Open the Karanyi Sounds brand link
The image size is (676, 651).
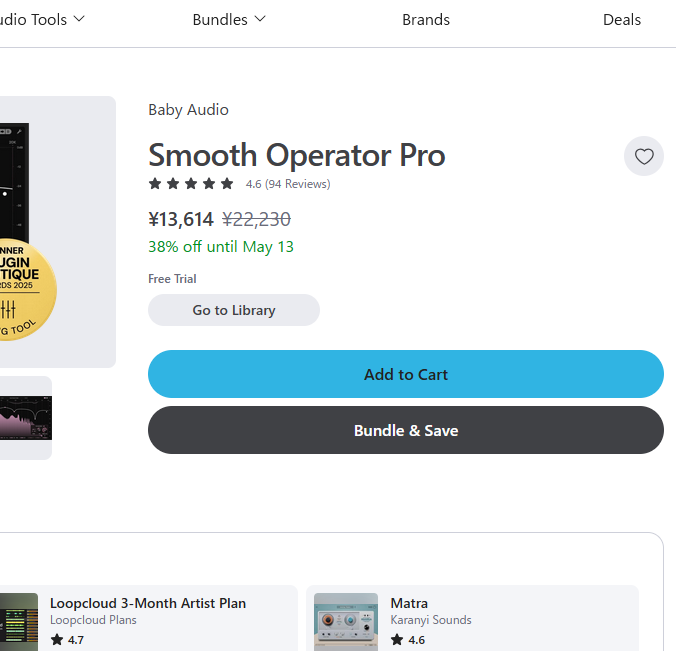coord(431,620)
